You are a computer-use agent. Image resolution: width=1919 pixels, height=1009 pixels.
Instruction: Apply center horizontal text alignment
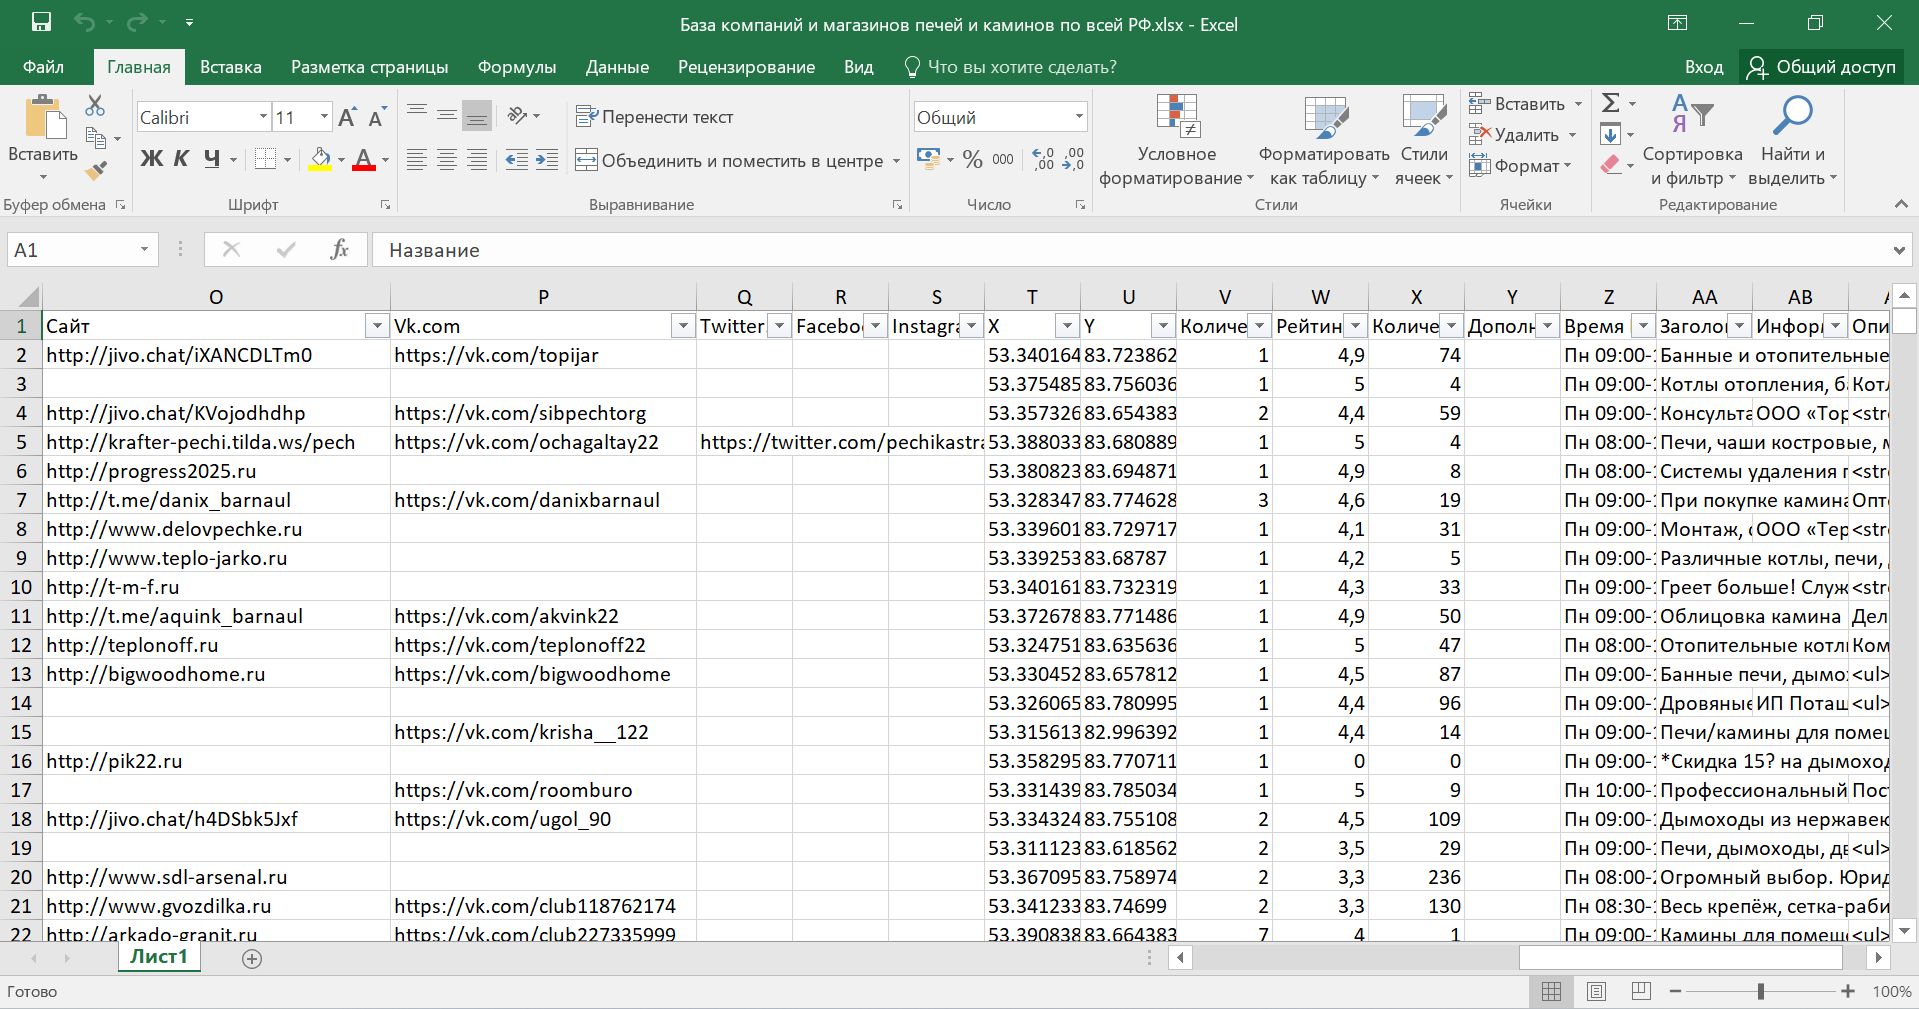pyautogui.click(x=447, y=160)
